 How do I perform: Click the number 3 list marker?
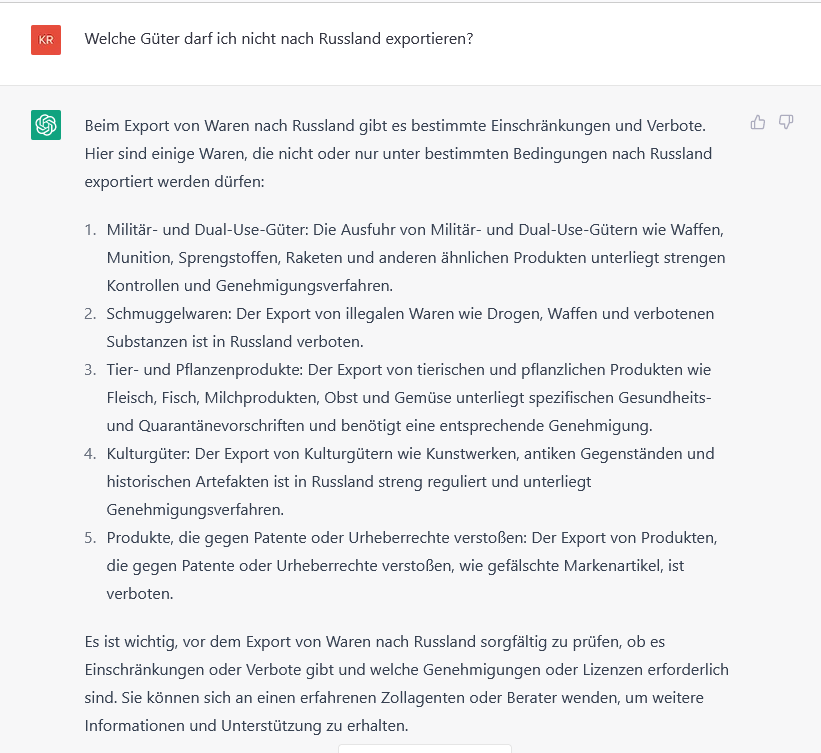(91, 368)
